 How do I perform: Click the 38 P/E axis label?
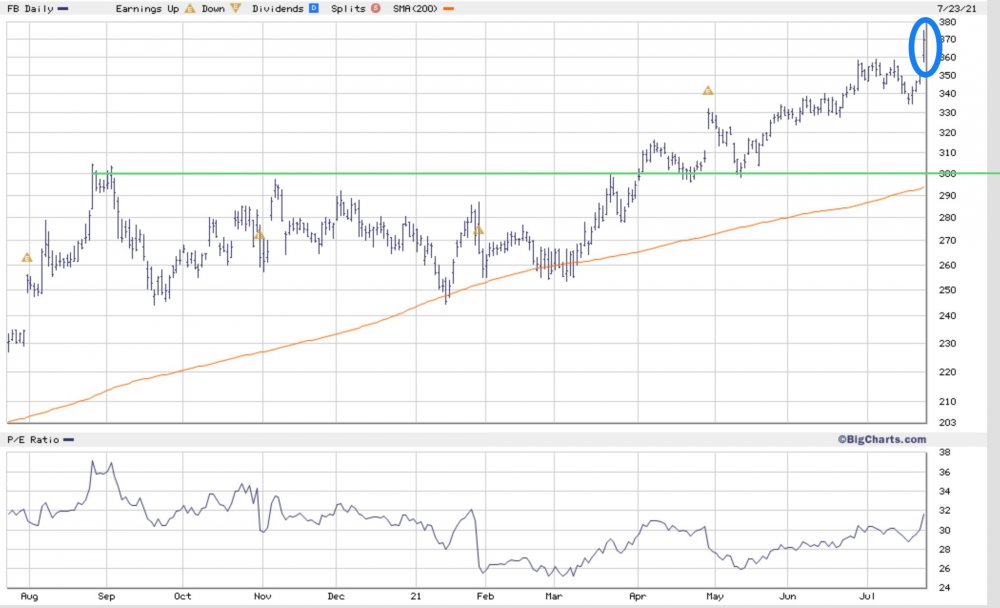pos(945,452)
